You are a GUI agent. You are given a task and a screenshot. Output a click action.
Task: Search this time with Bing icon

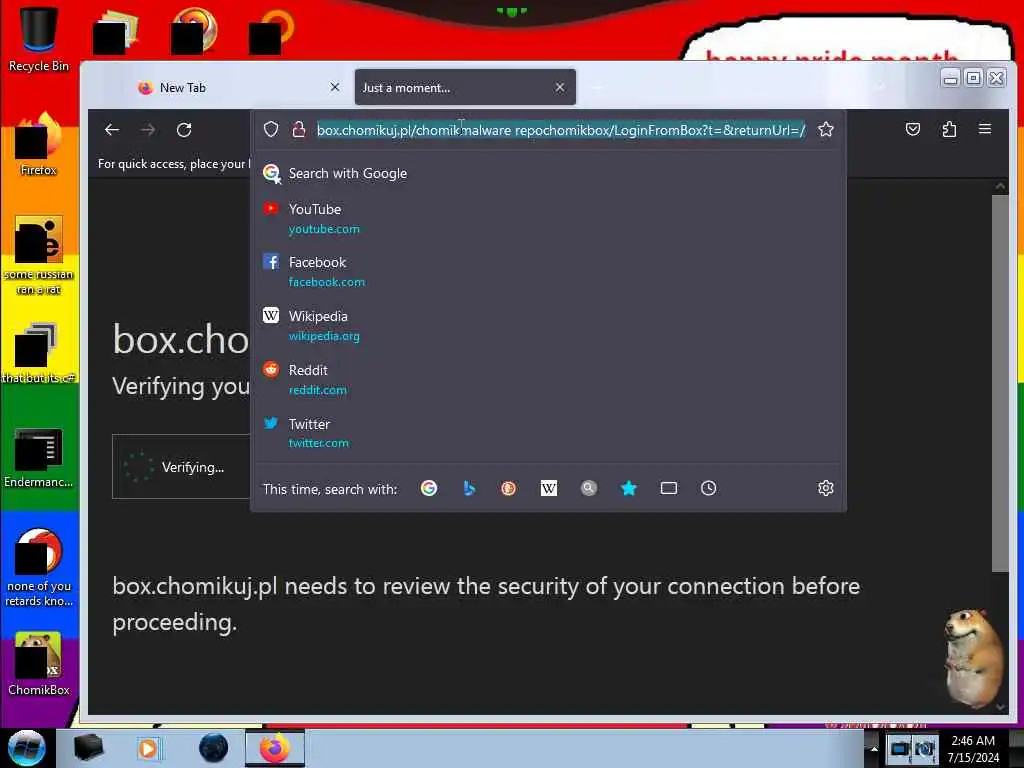tap(469, 488)
